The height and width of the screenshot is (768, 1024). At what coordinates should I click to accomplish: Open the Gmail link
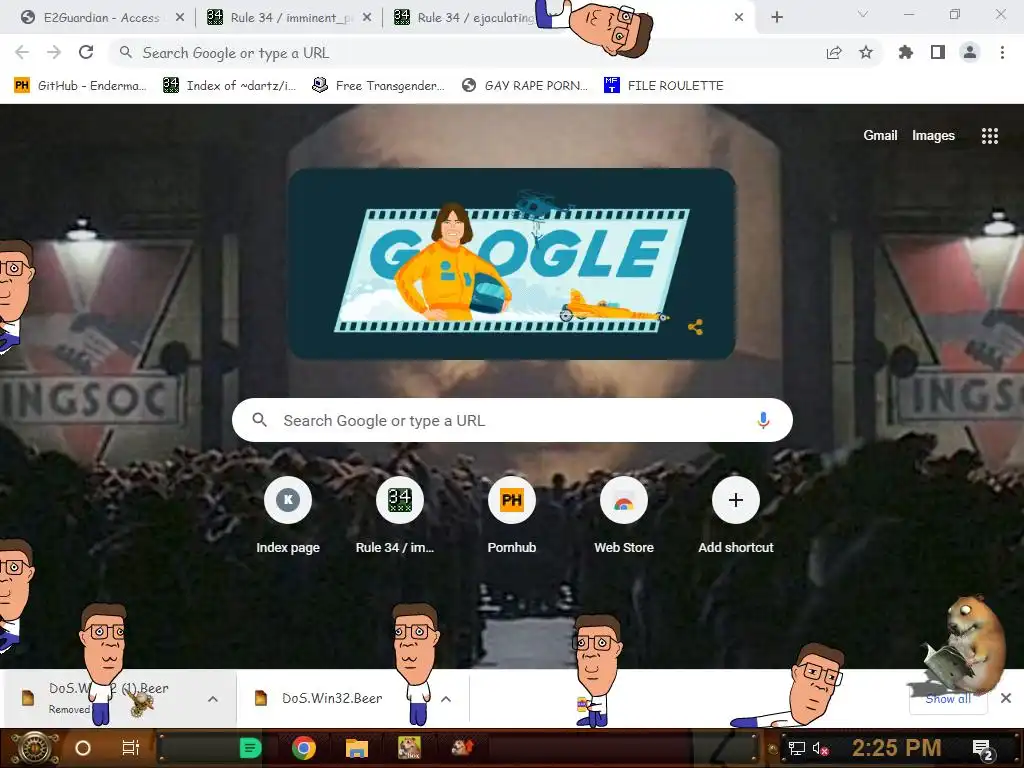coord(880,135)
